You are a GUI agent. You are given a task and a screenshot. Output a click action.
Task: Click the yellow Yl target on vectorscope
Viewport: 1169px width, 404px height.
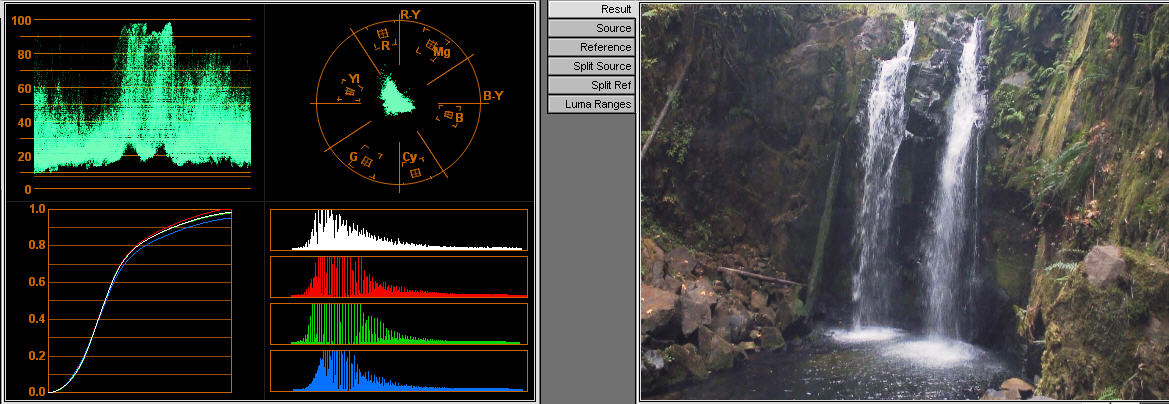point(350,91)
